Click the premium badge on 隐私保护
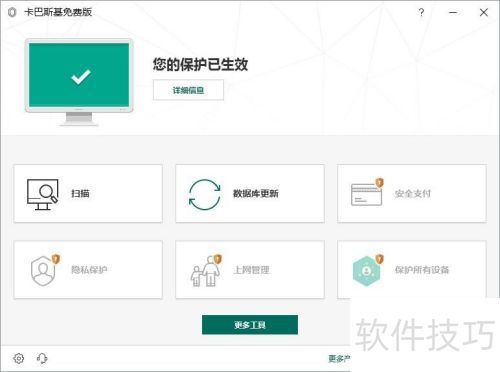Image resolution: width=500 pixels, height=372 pixels. [x=56, y=259]
